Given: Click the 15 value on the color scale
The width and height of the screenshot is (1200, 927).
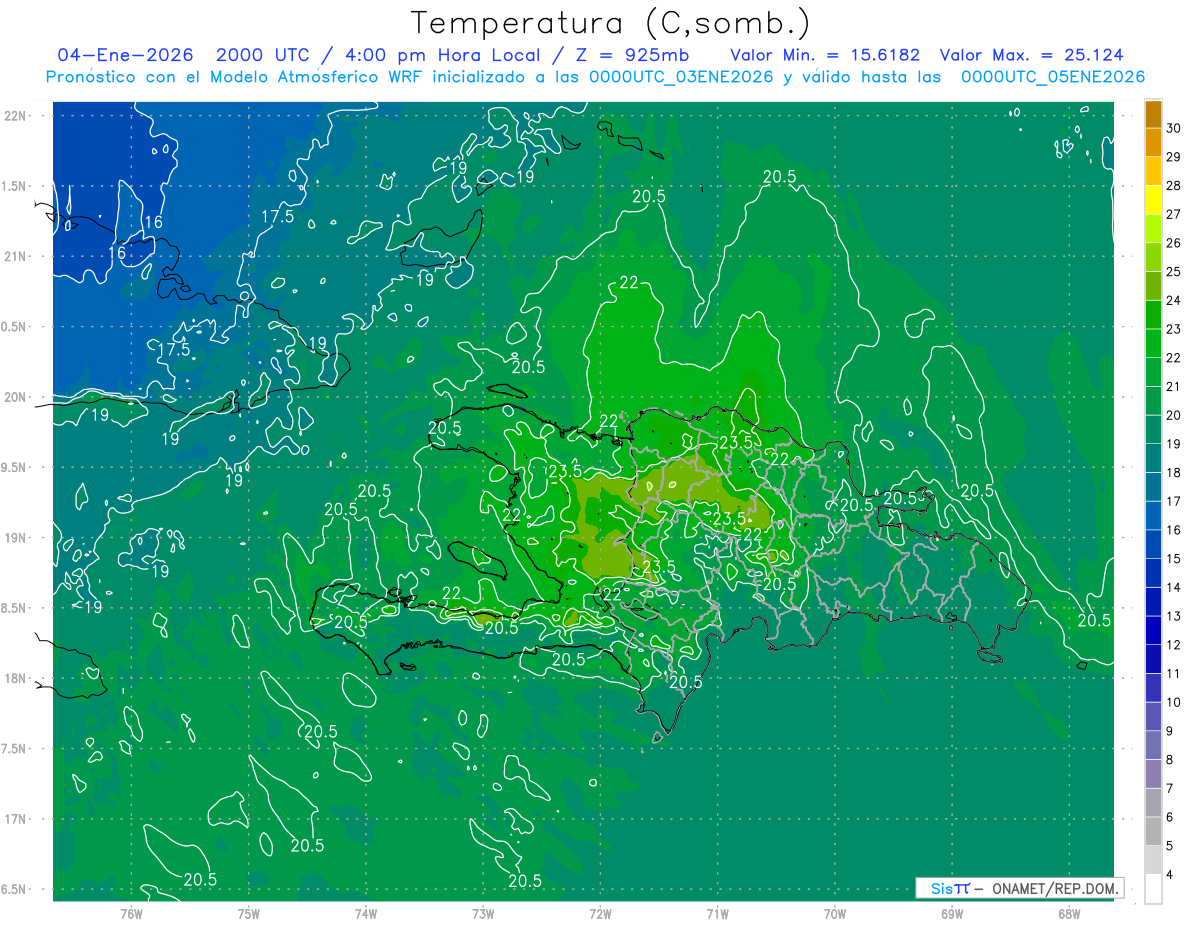Looking at the screenshot, I should [x=1174, y=559].
